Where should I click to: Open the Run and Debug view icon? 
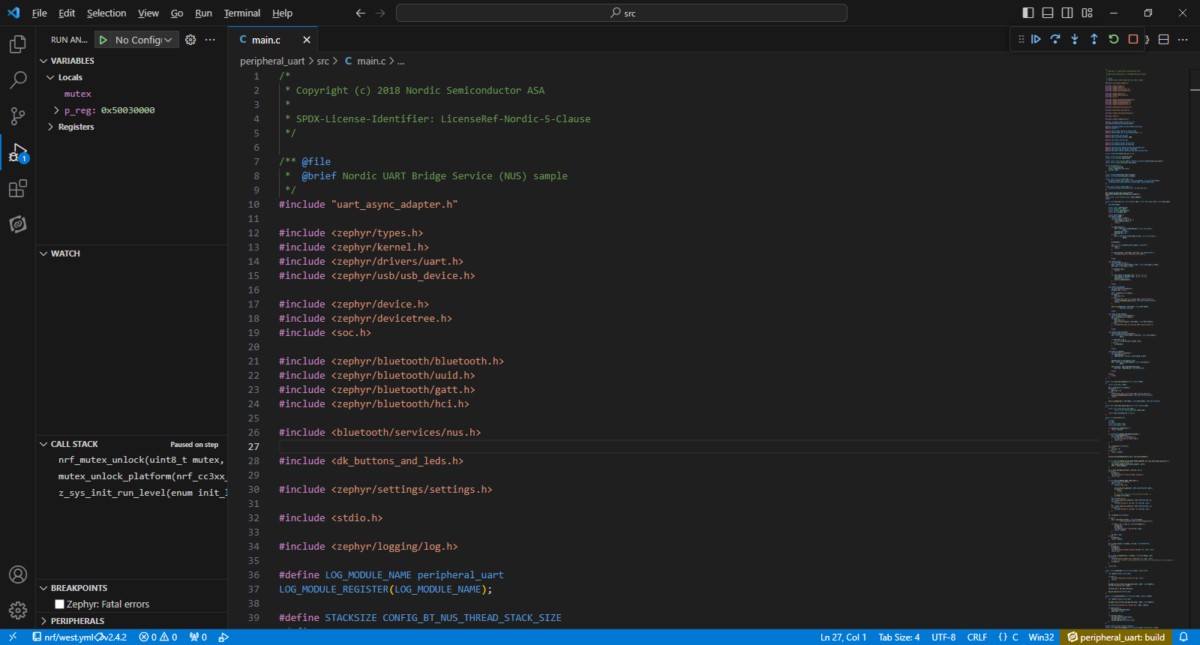point(18,153)
